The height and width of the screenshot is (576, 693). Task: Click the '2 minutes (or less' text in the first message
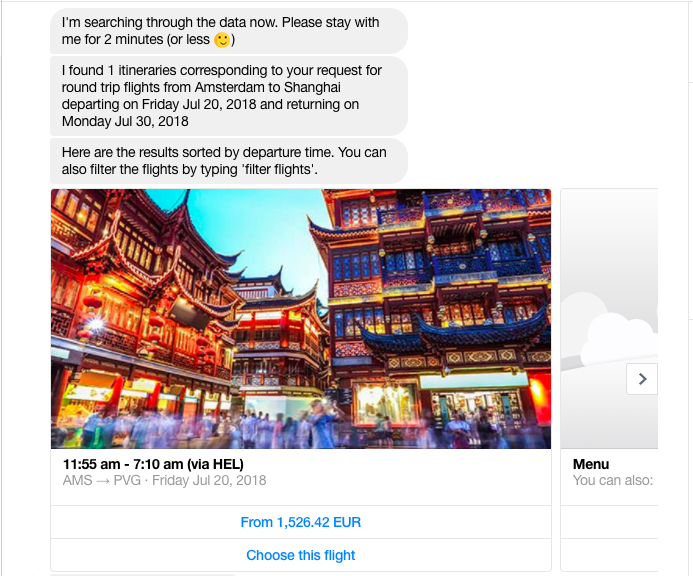[x=157, y=40]
